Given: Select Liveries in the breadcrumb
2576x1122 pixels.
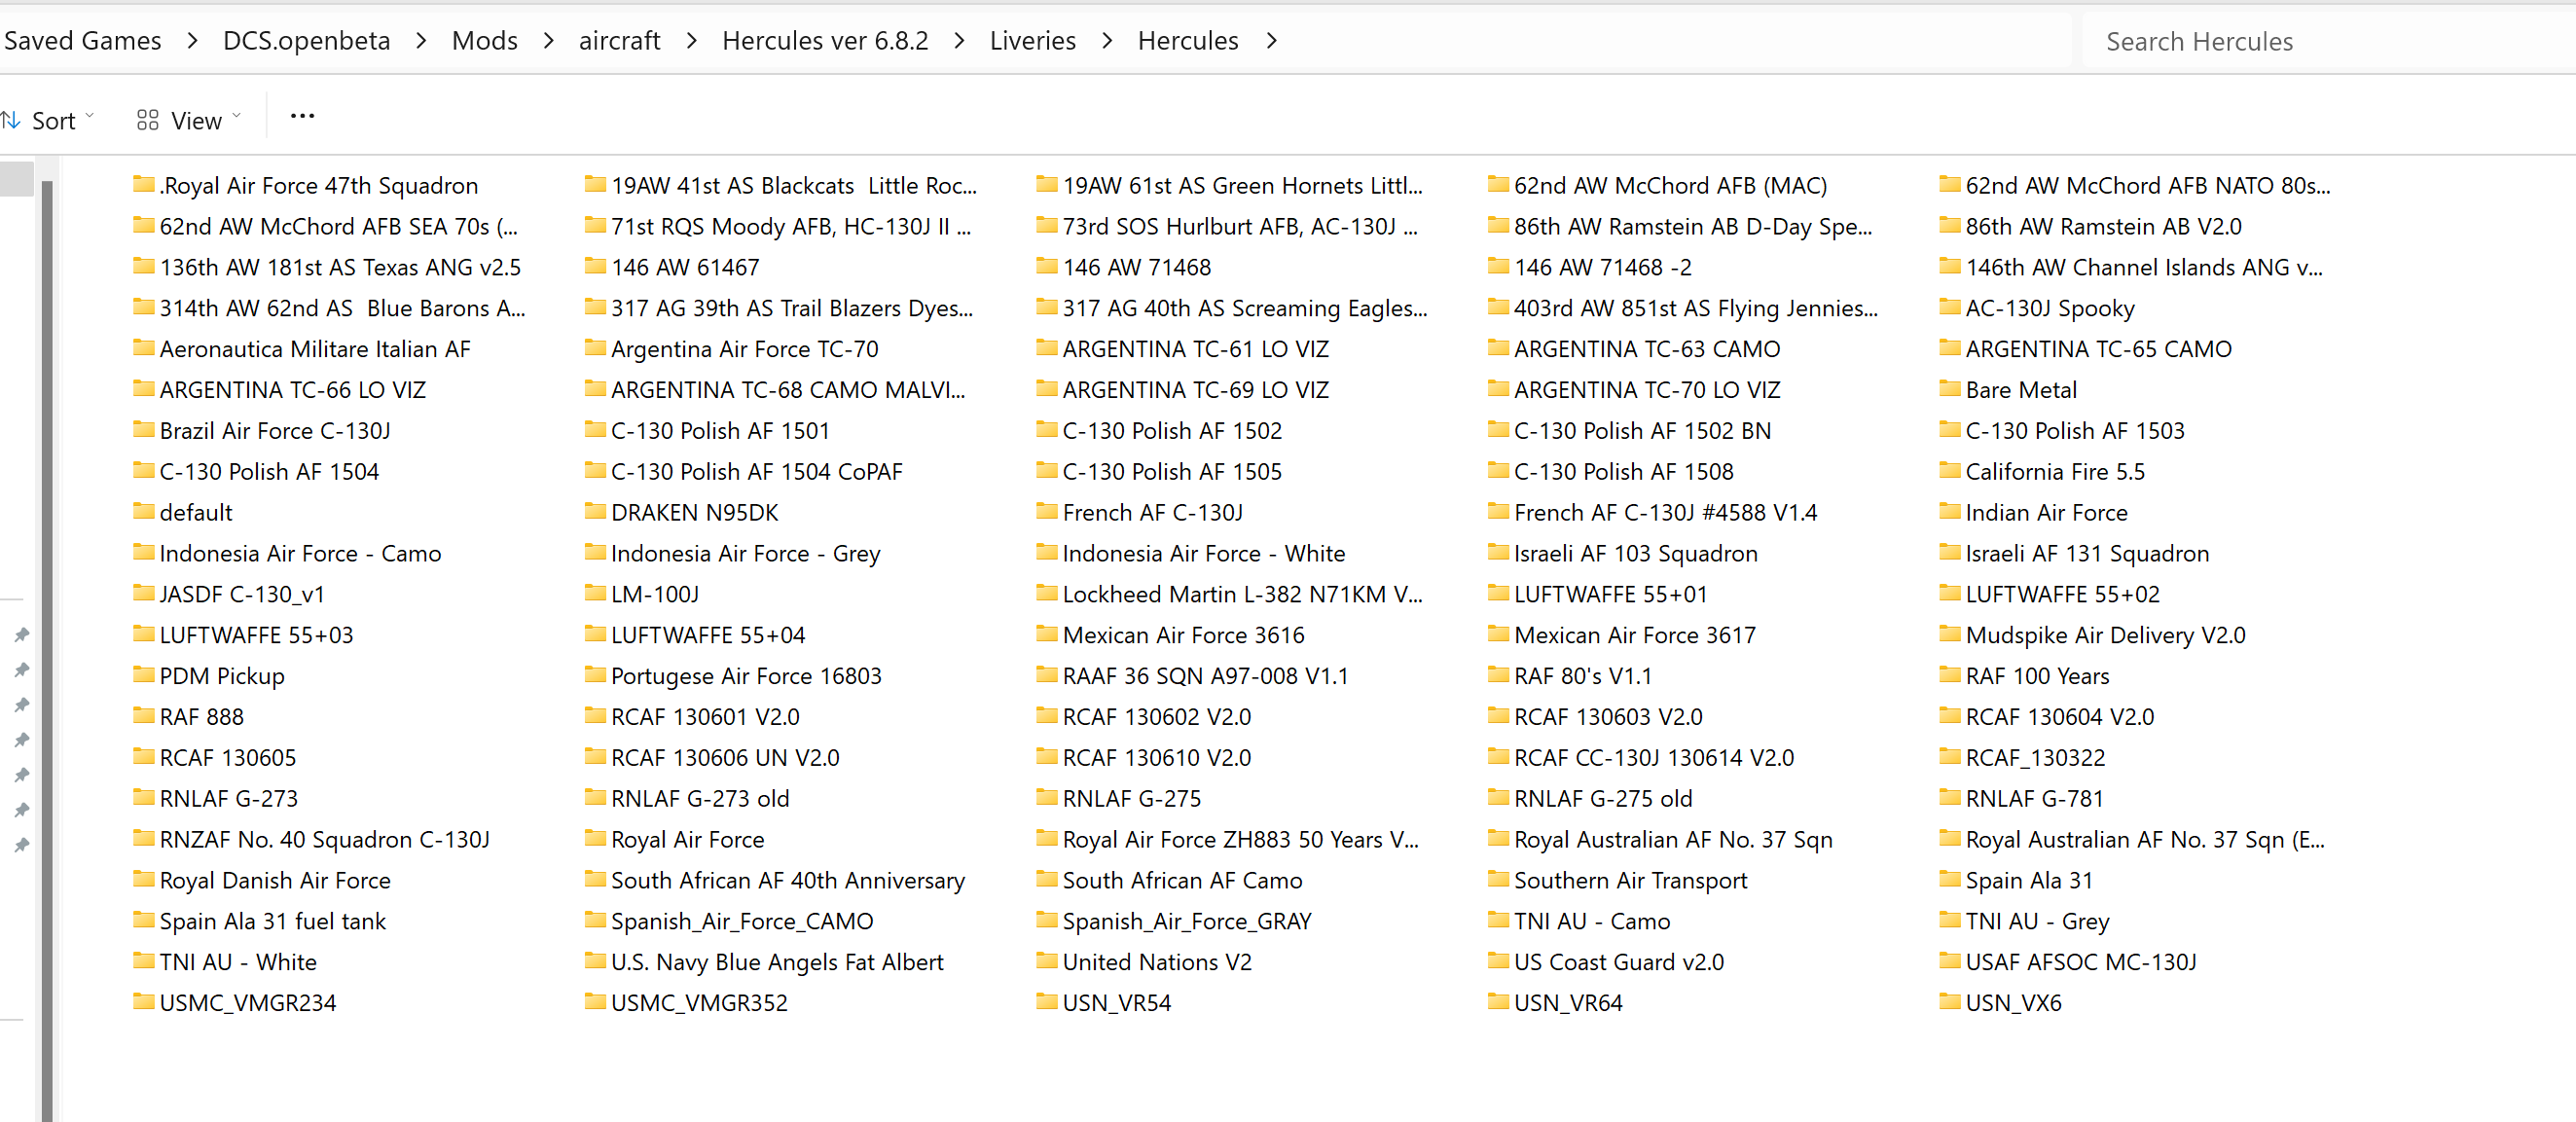Looking at the screenshot, I should tap(1032, 40).
